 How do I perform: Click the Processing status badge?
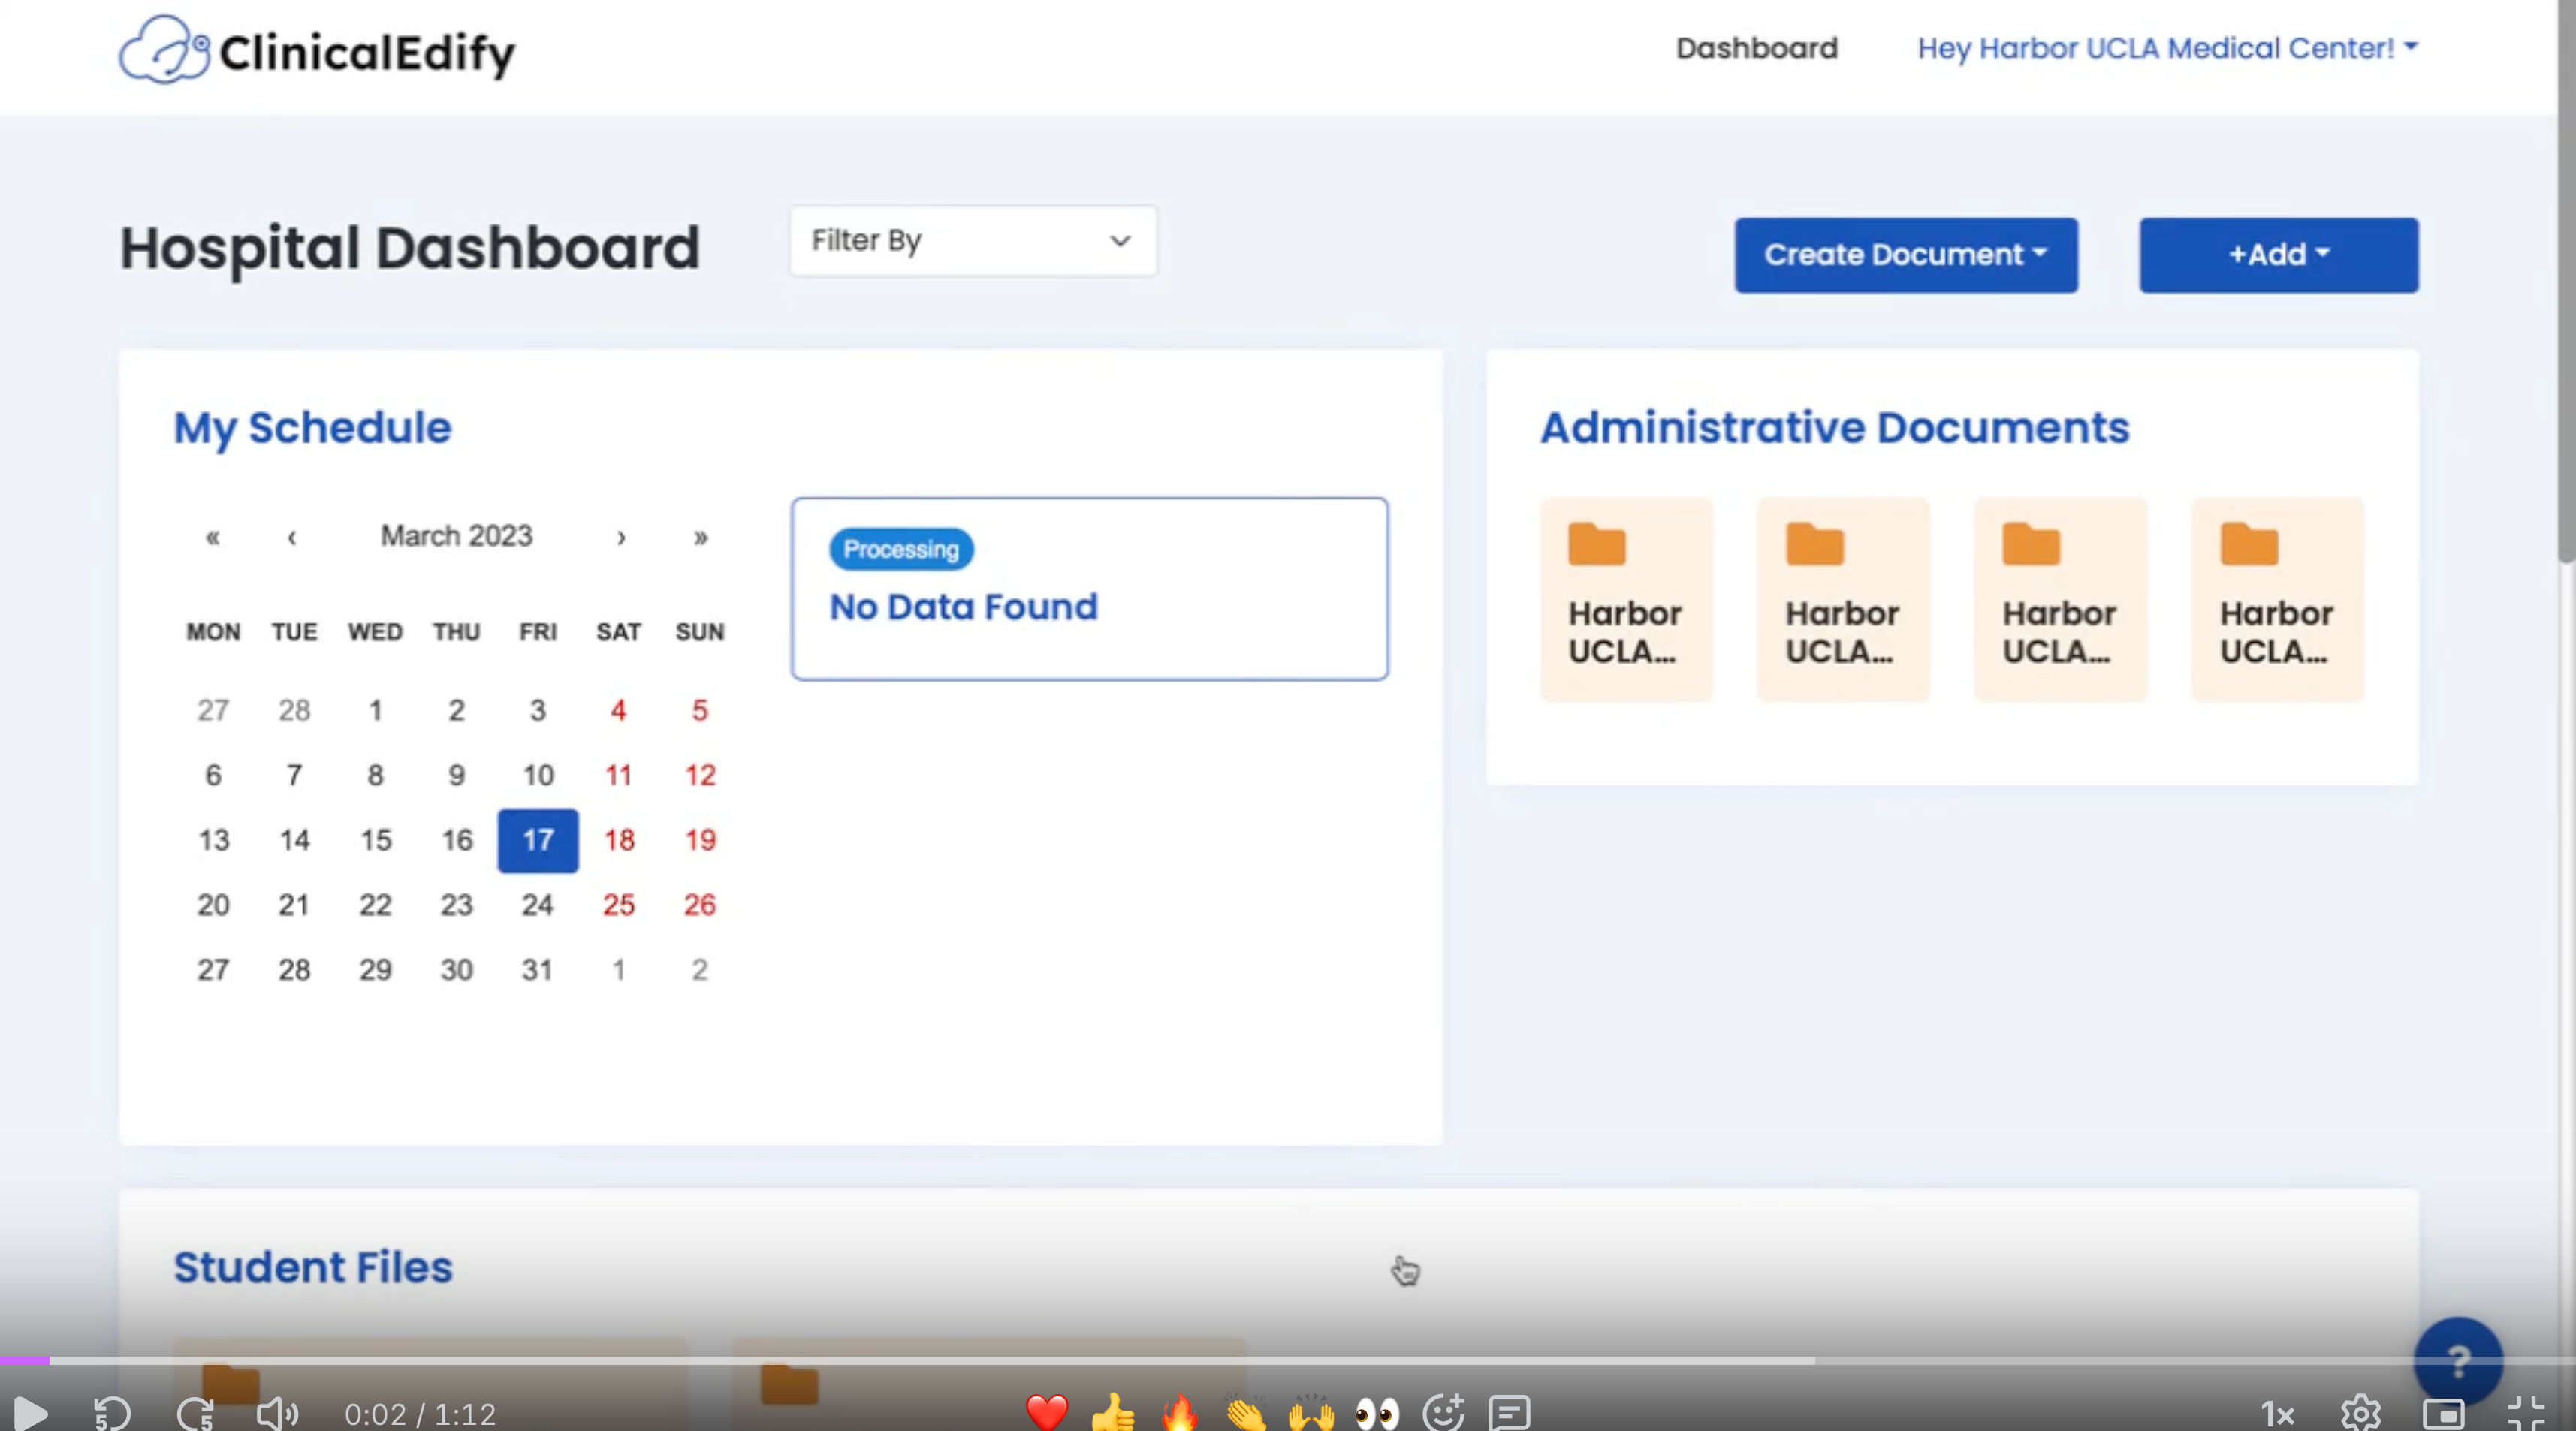coord(901,549)
